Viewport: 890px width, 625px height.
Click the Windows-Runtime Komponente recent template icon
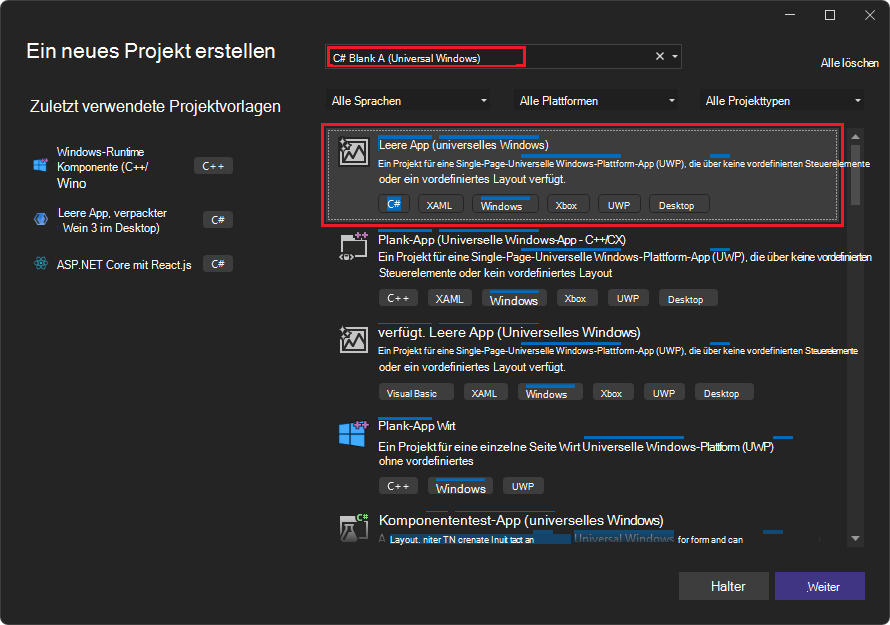point(41,166)
